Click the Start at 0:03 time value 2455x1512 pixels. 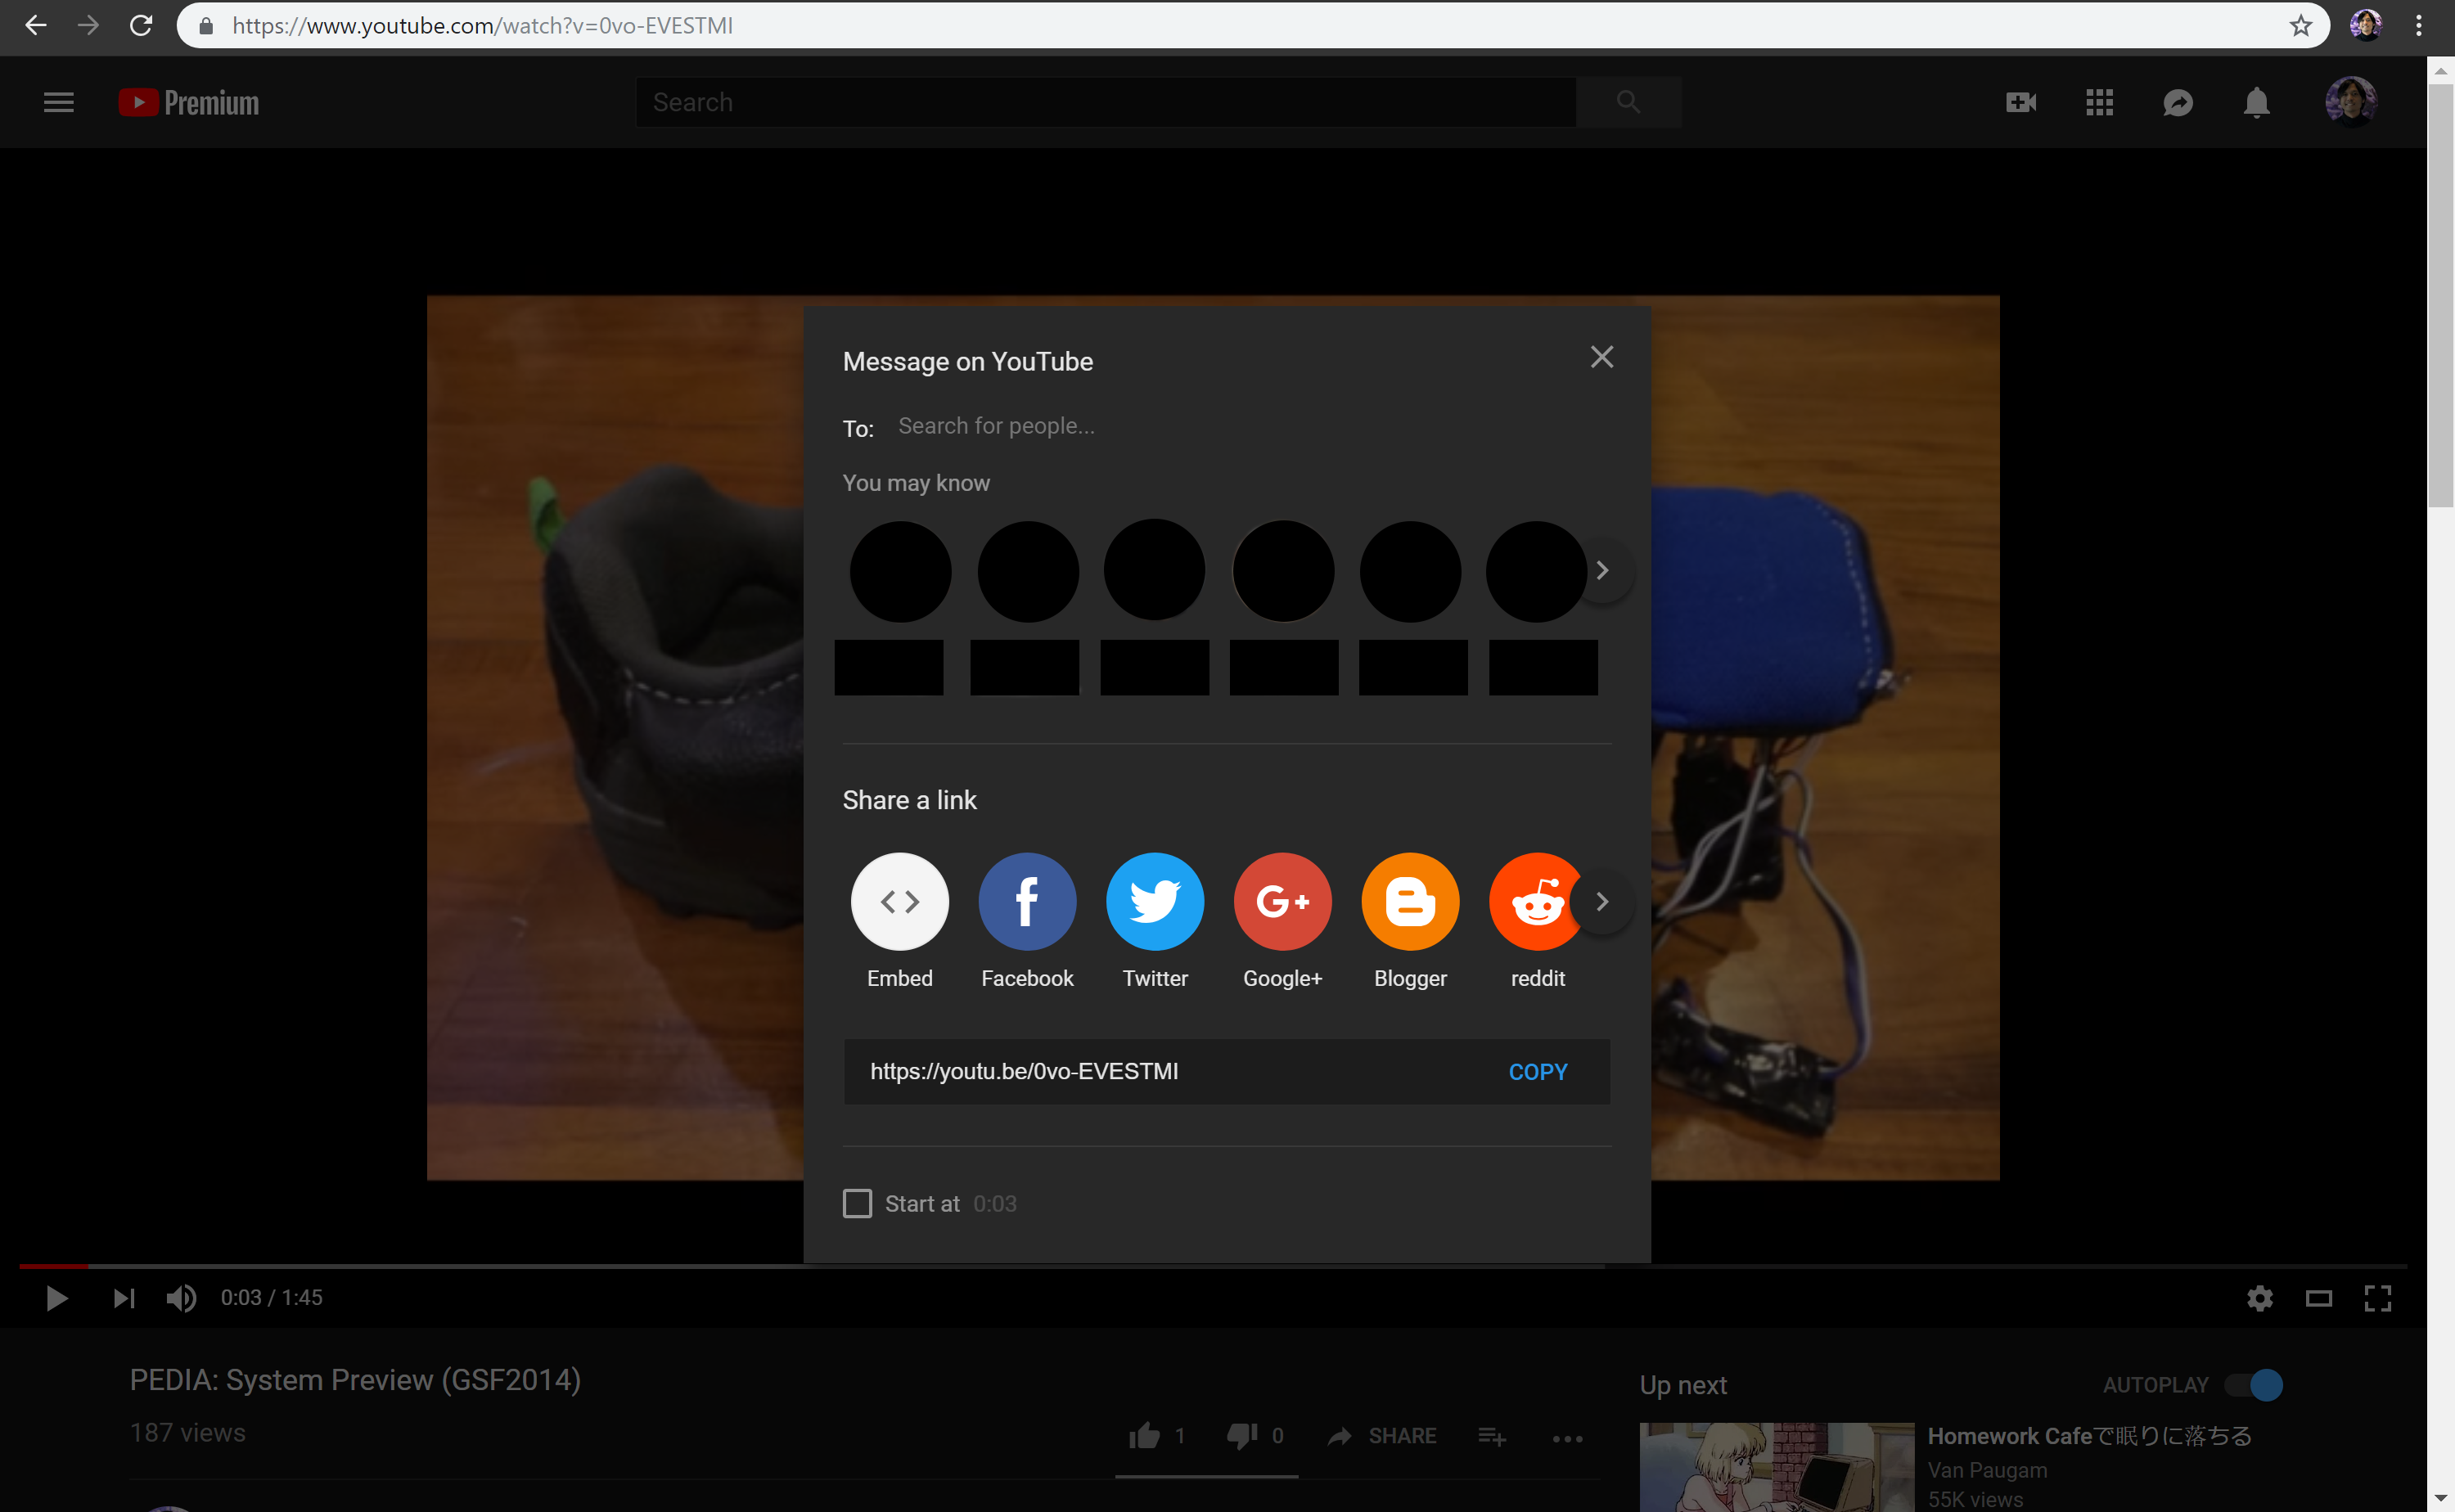pos(995,1204)
